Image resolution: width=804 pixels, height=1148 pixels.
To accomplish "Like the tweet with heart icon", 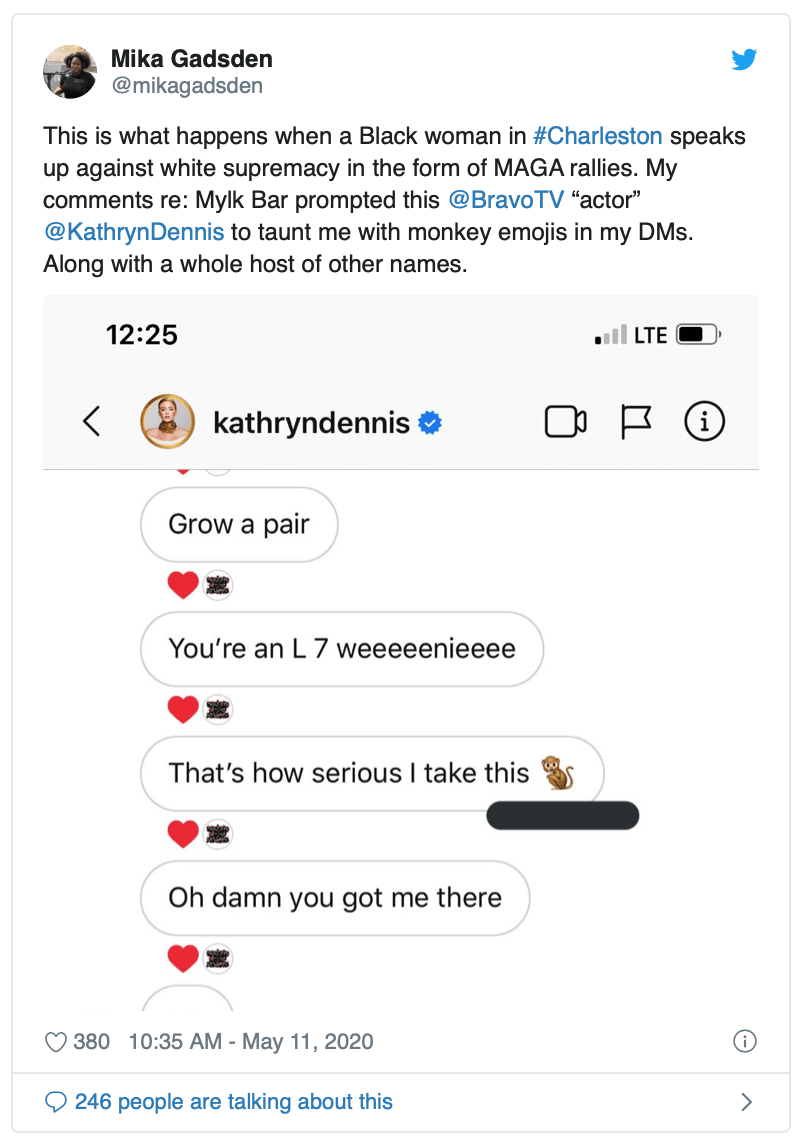I will (57, 1042).
